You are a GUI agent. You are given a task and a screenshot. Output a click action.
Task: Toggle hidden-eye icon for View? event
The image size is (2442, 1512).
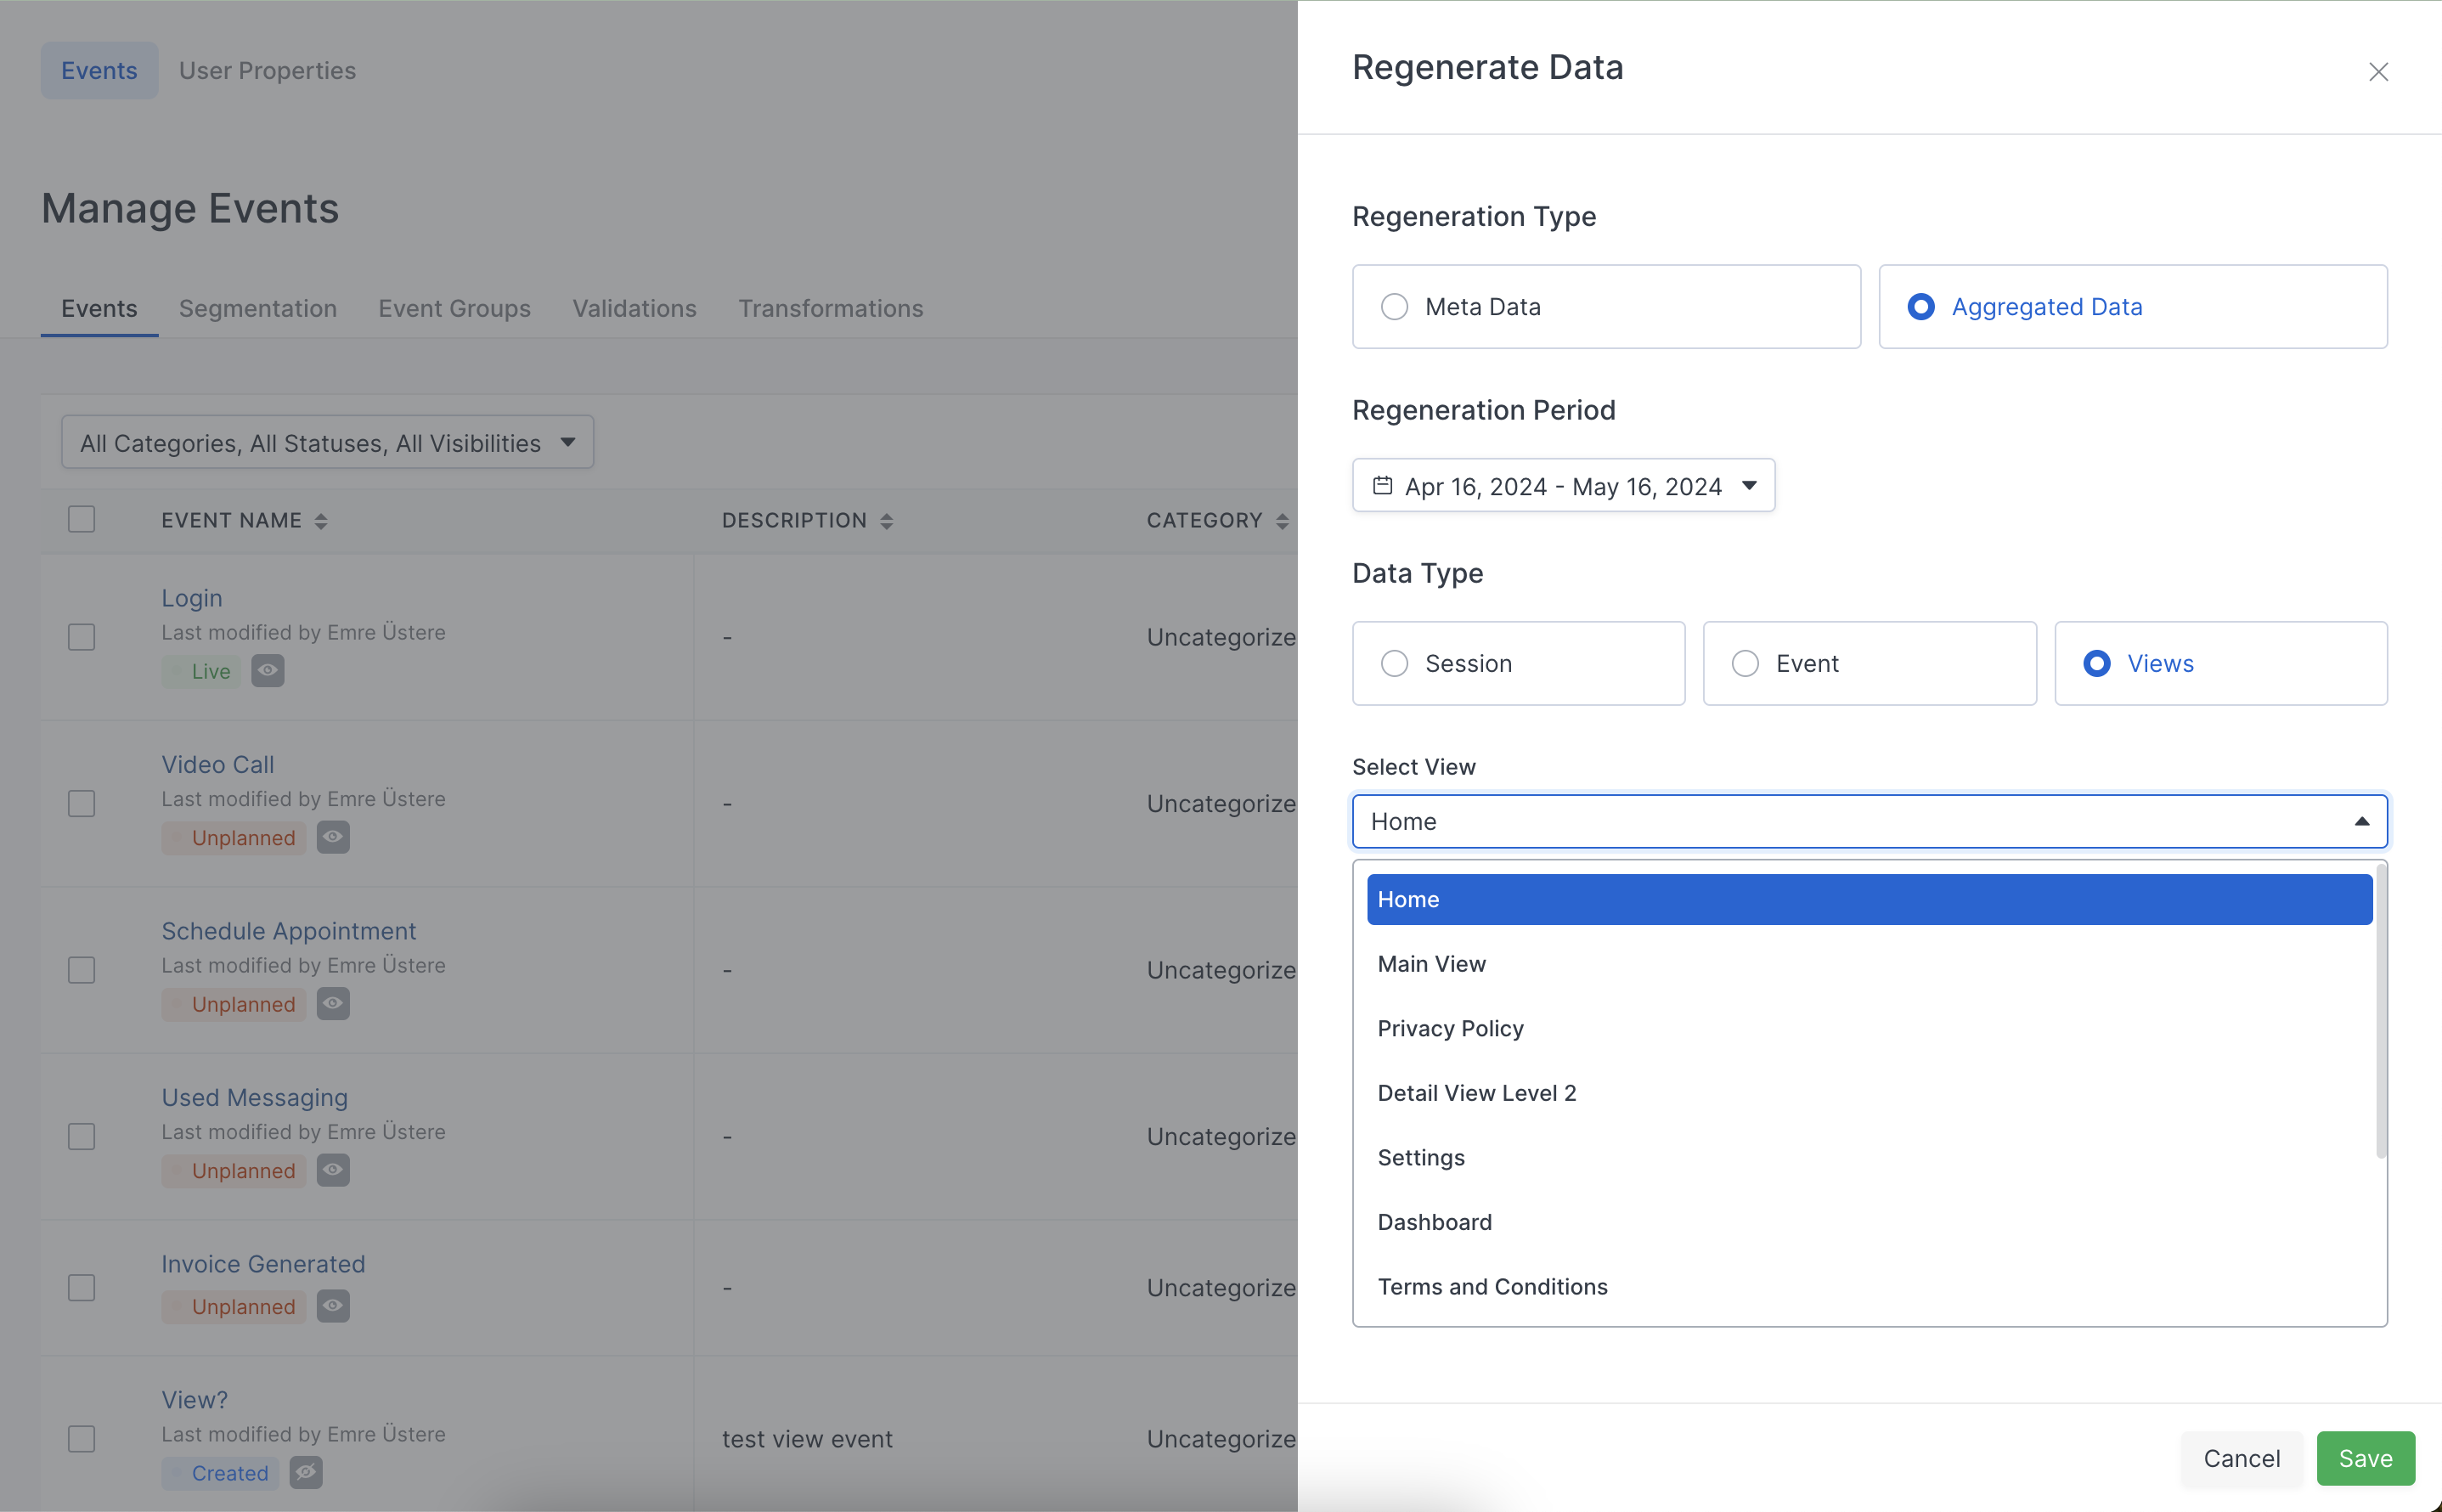(306, 1472)
